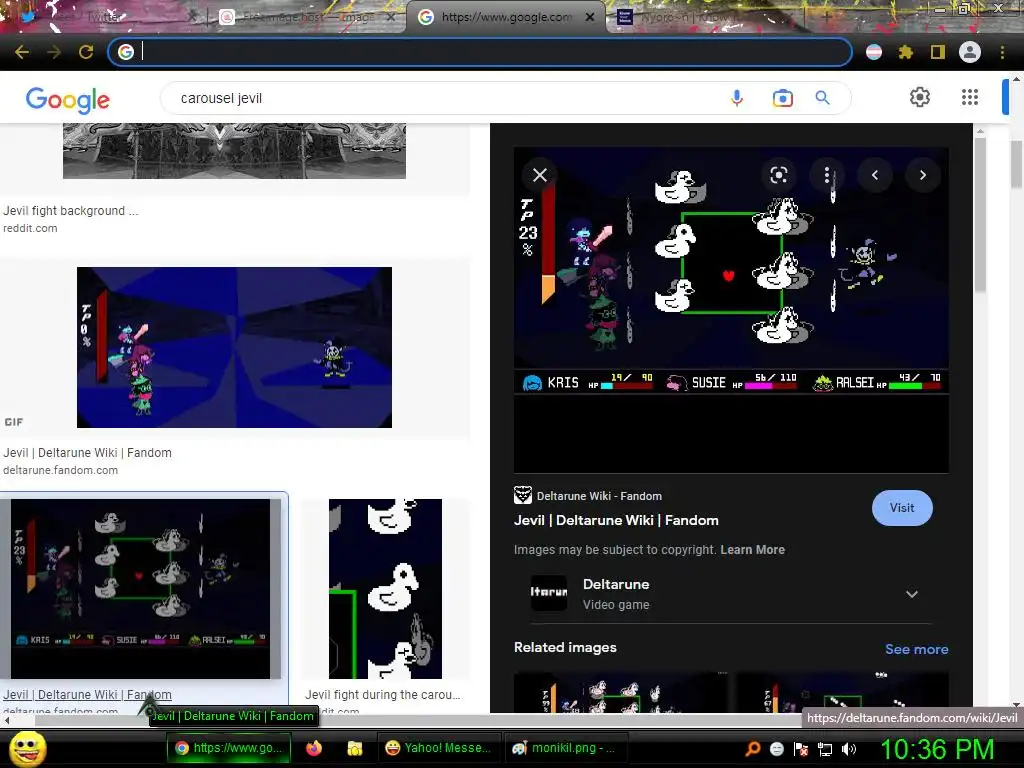
Task: Open the Learn More copyright link
Action: [x=752, y=550]
